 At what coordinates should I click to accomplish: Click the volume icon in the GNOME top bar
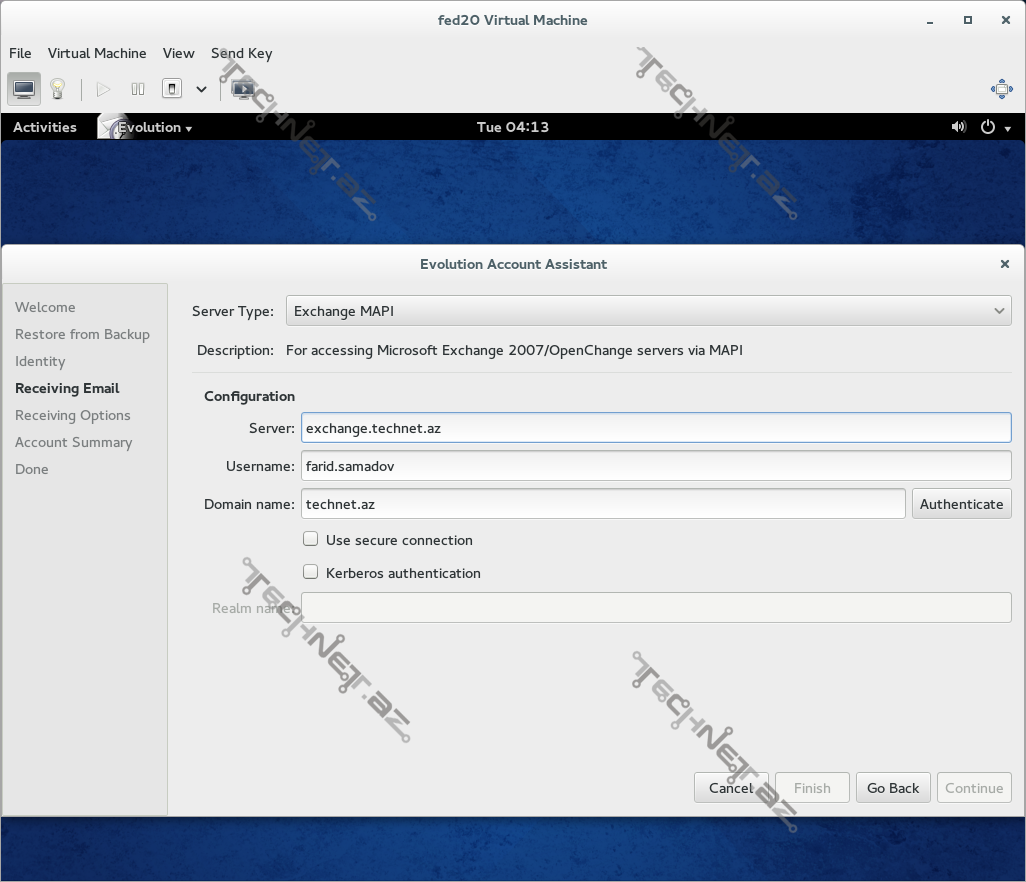[x=958, y=127]
